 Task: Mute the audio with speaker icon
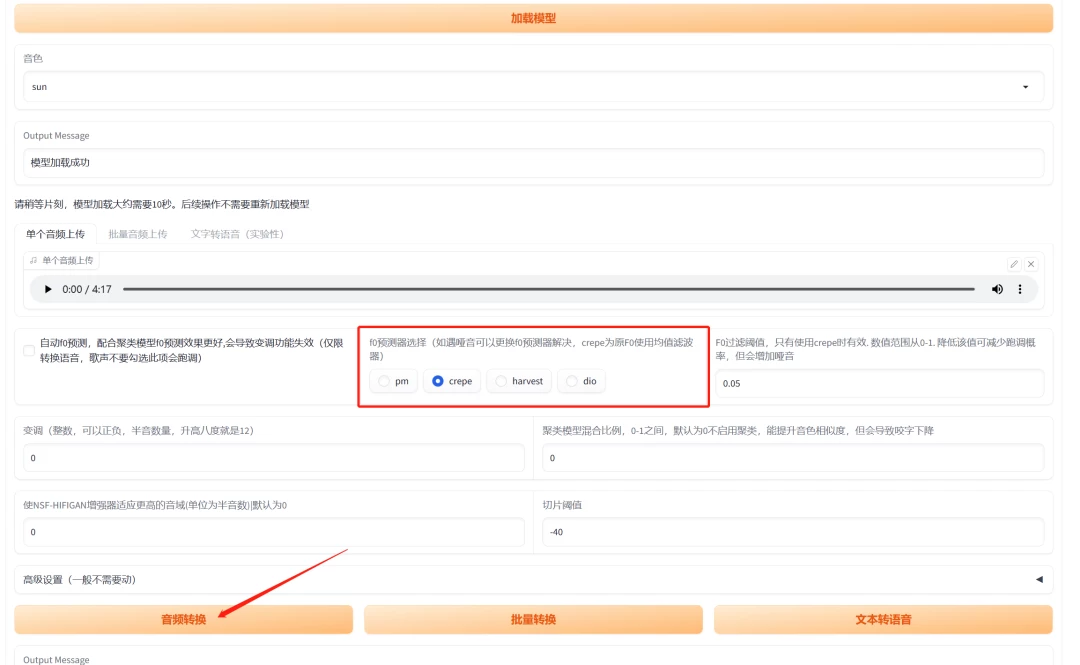pyautogui.click(x=997, y=289)
